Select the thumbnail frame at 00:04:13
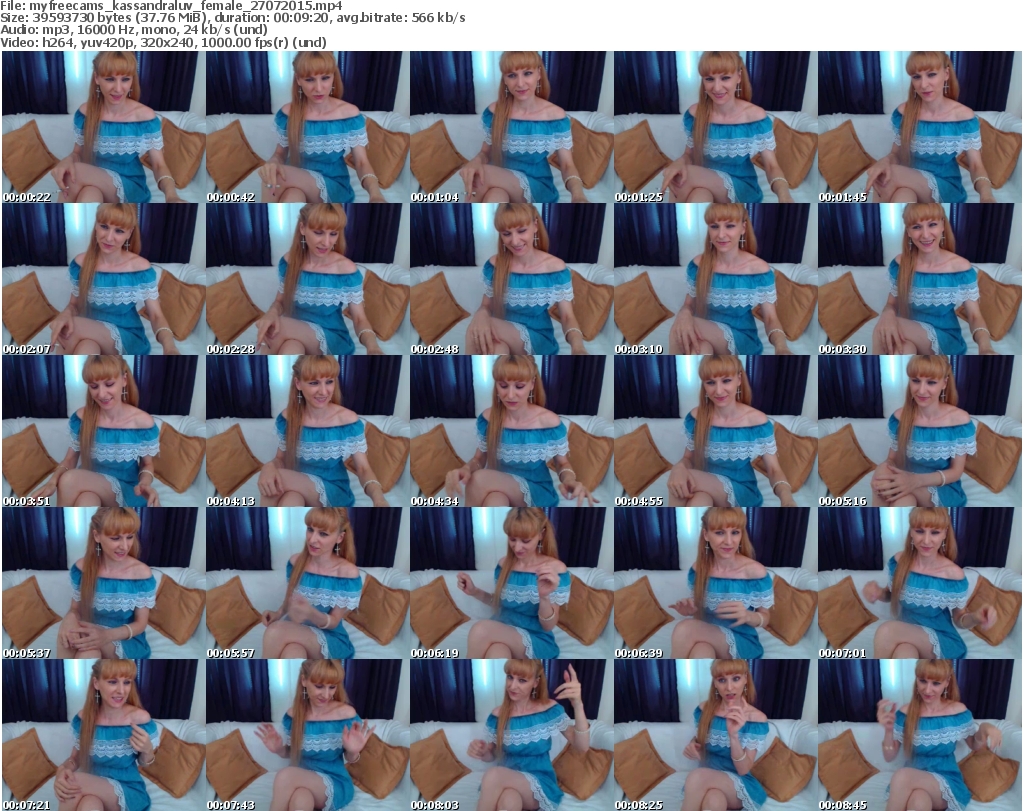Viewport: 1024px width, 811px height. [307, 431]
